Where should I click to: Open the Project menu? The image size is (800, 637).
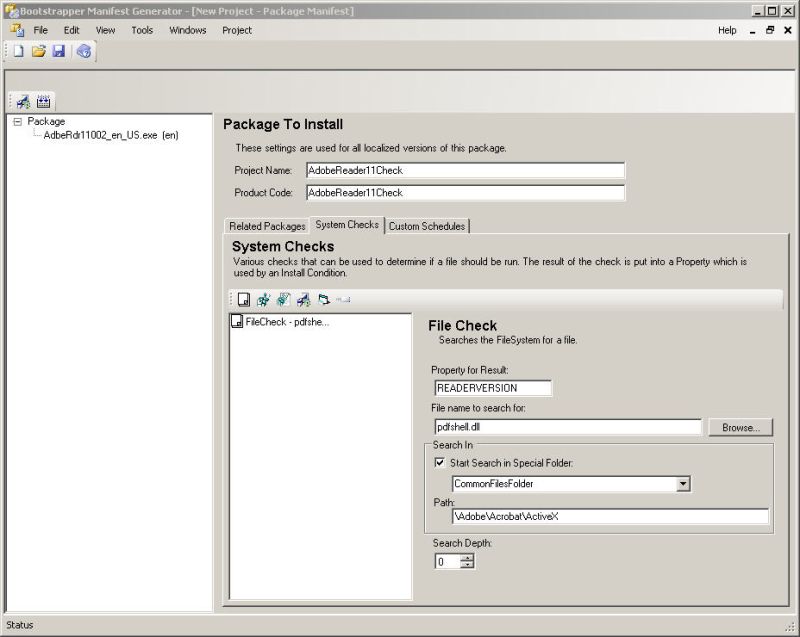click(237, 30)
